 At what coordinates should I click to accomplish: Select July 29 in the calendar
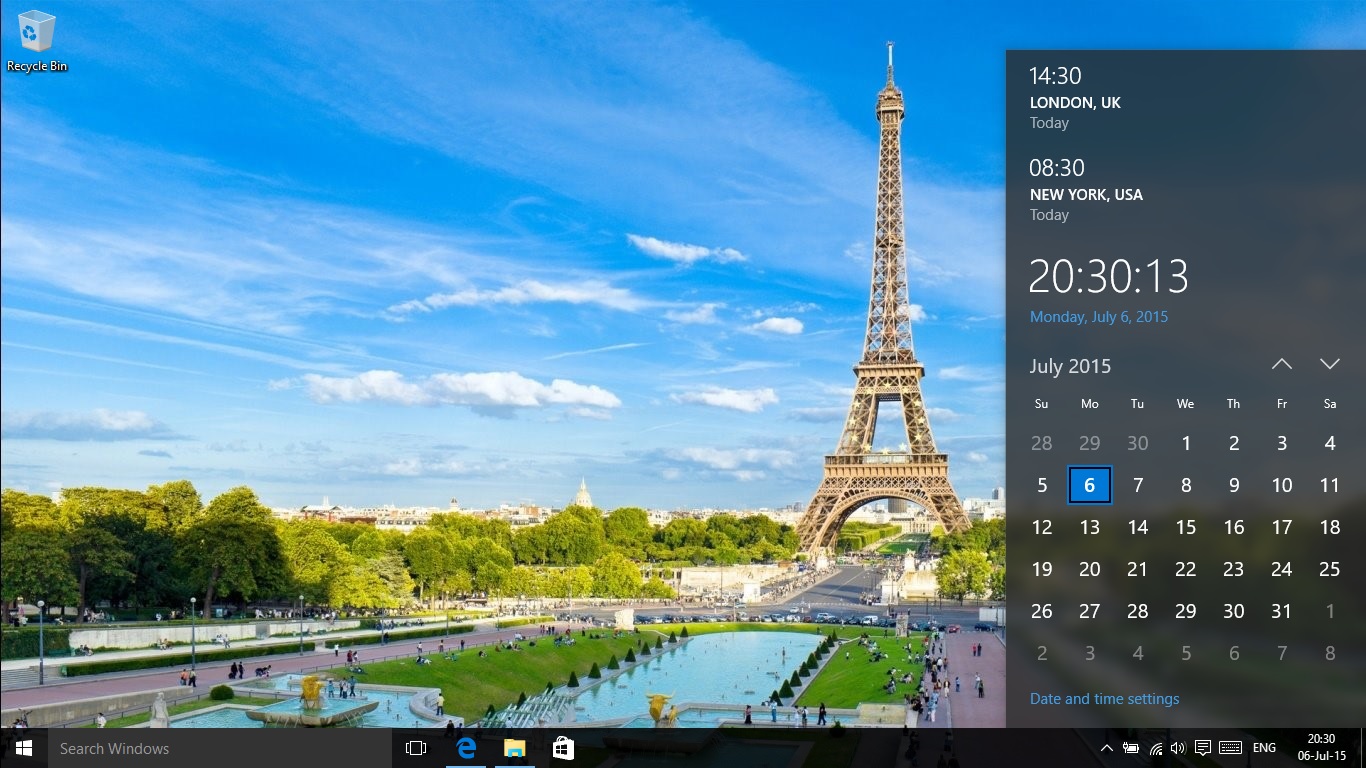[x=1186, y=611]
